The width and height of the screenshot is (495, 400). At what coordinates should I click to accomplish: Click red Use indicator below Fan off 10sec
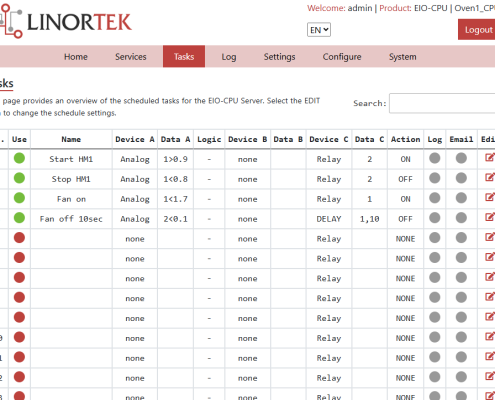19,238
